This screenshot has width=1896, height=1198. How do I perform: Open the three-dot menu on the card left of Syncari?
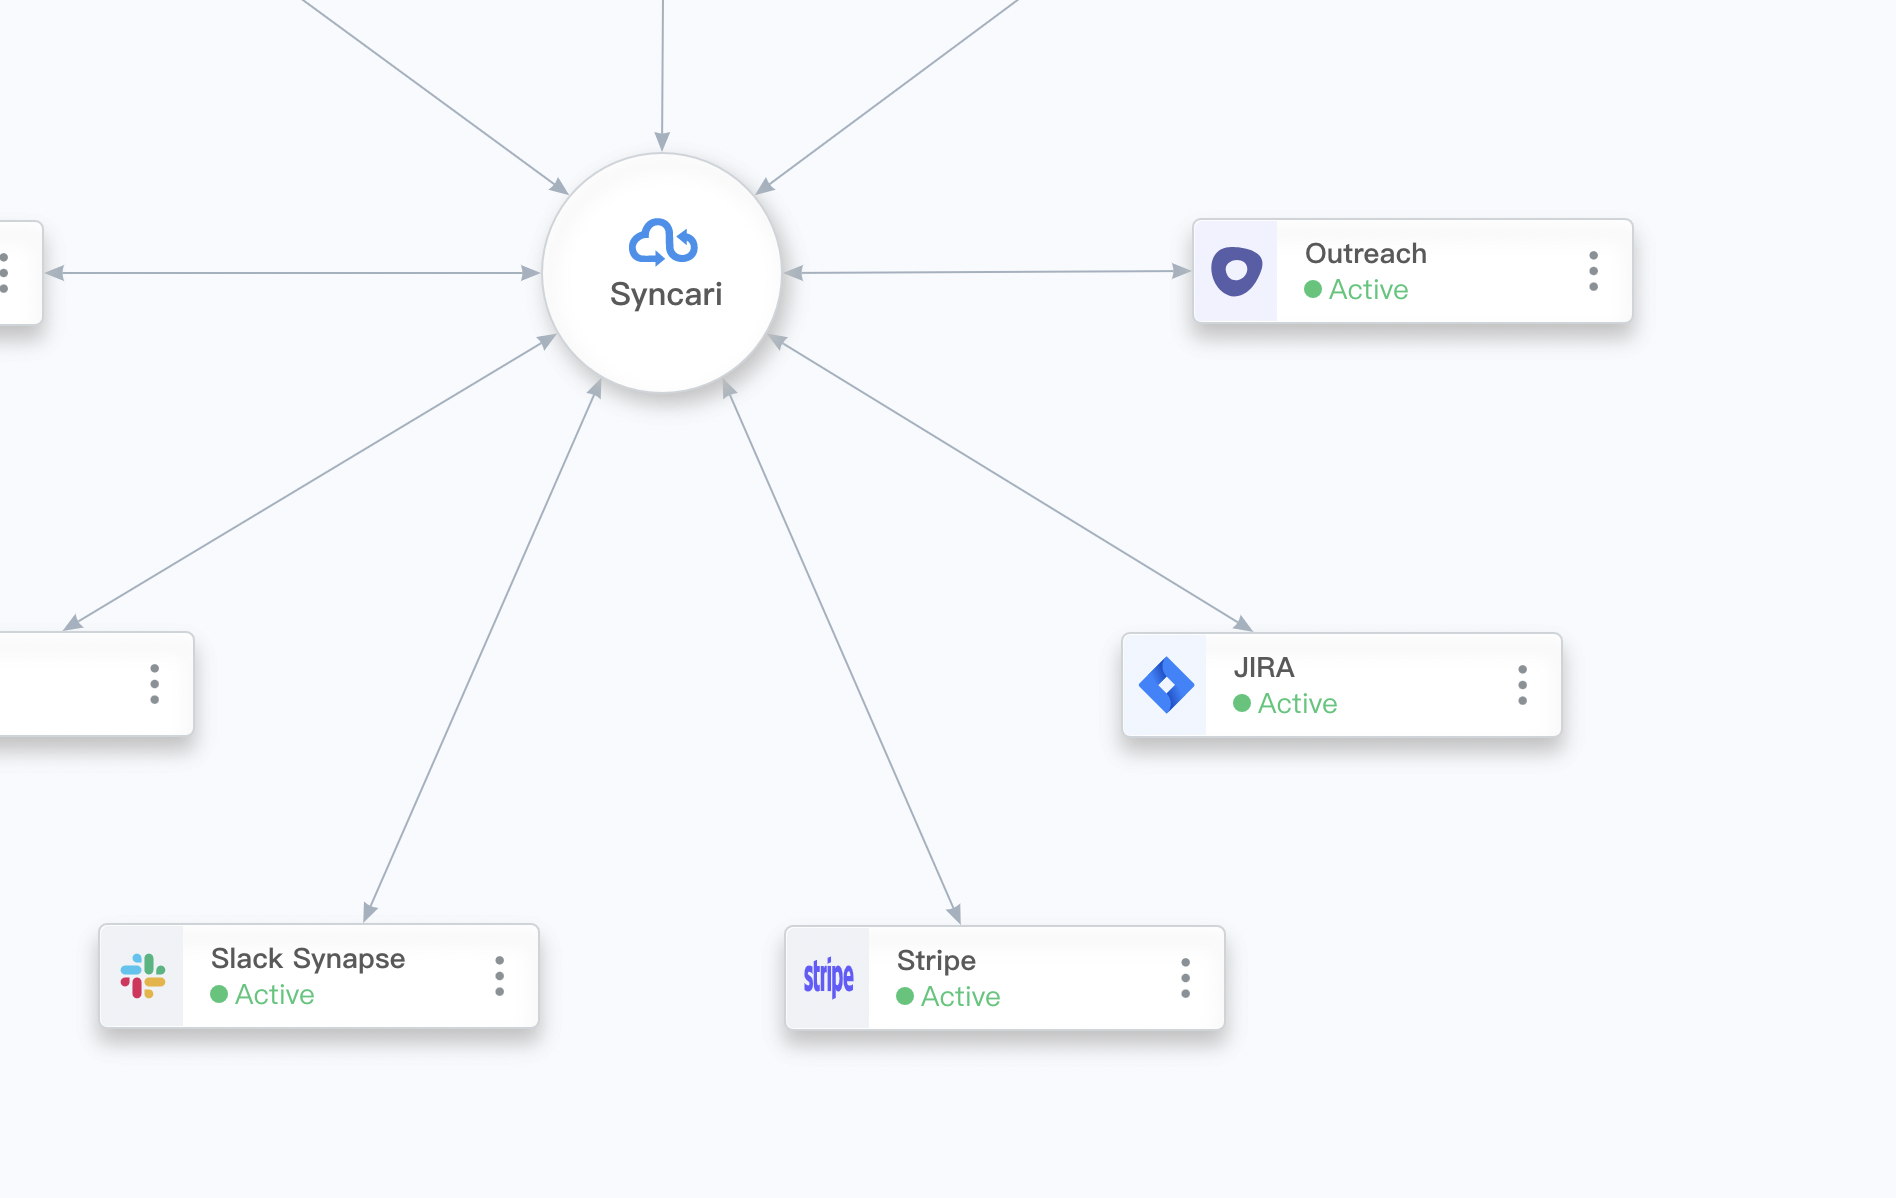5,272
